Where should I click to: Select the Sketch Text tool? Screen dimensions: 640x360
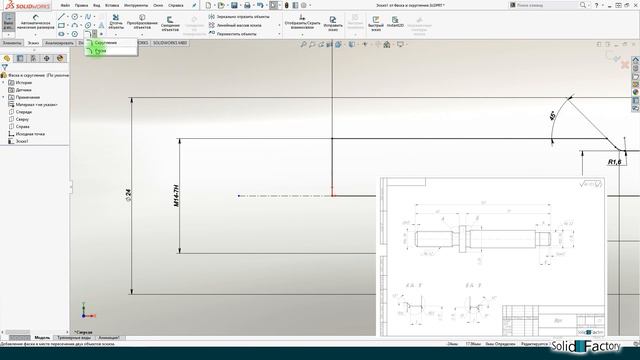(101, 26)
